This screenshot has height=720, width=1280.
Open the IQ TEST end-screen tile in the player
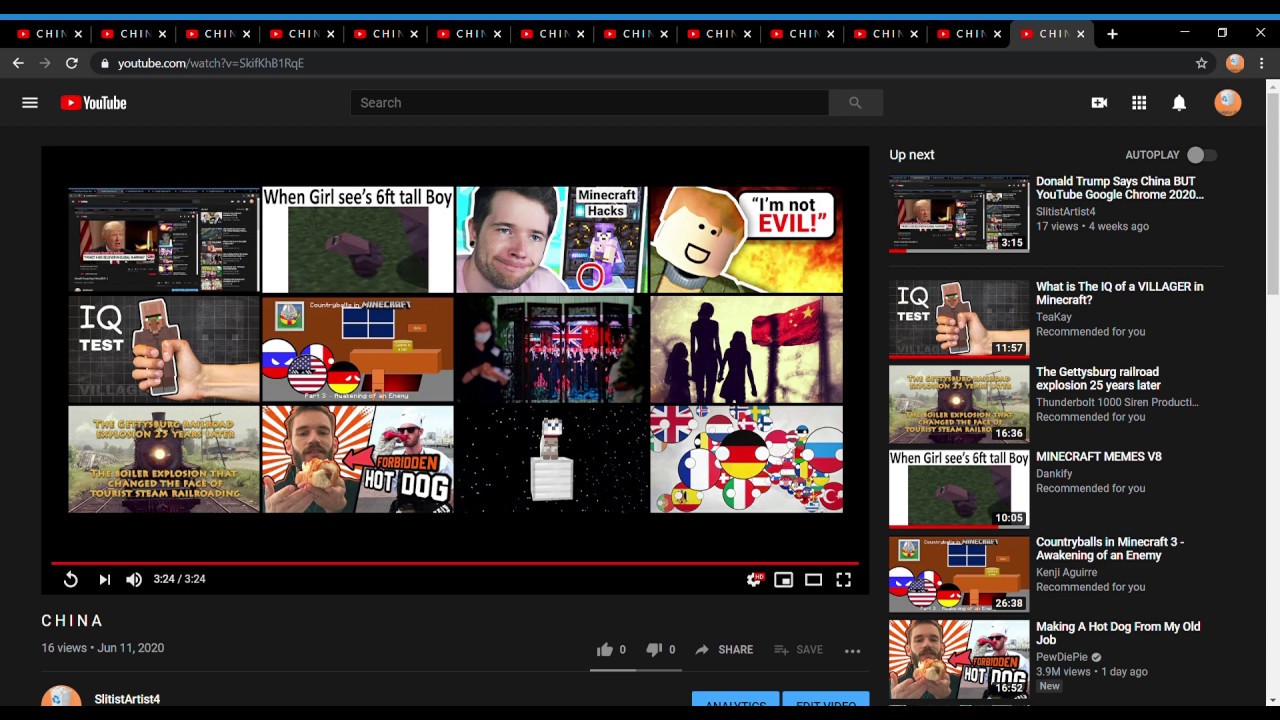click(164, 349)
